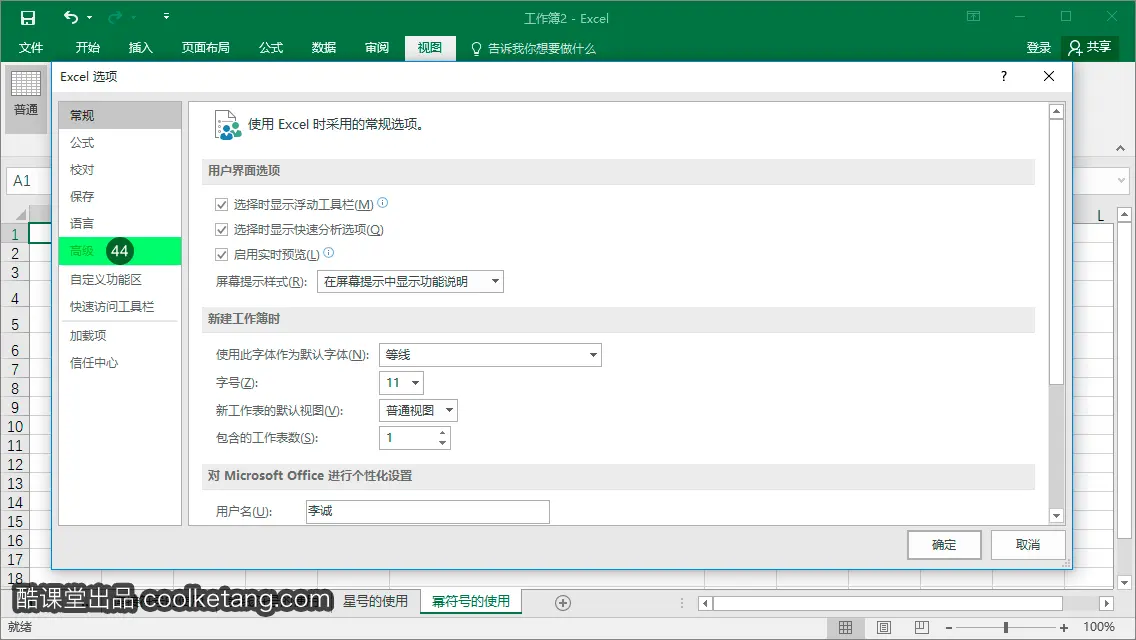The width and height of the screenshot is (1136, 640).
Task: Click the zoom slider handle
Action: point(1006,628)
